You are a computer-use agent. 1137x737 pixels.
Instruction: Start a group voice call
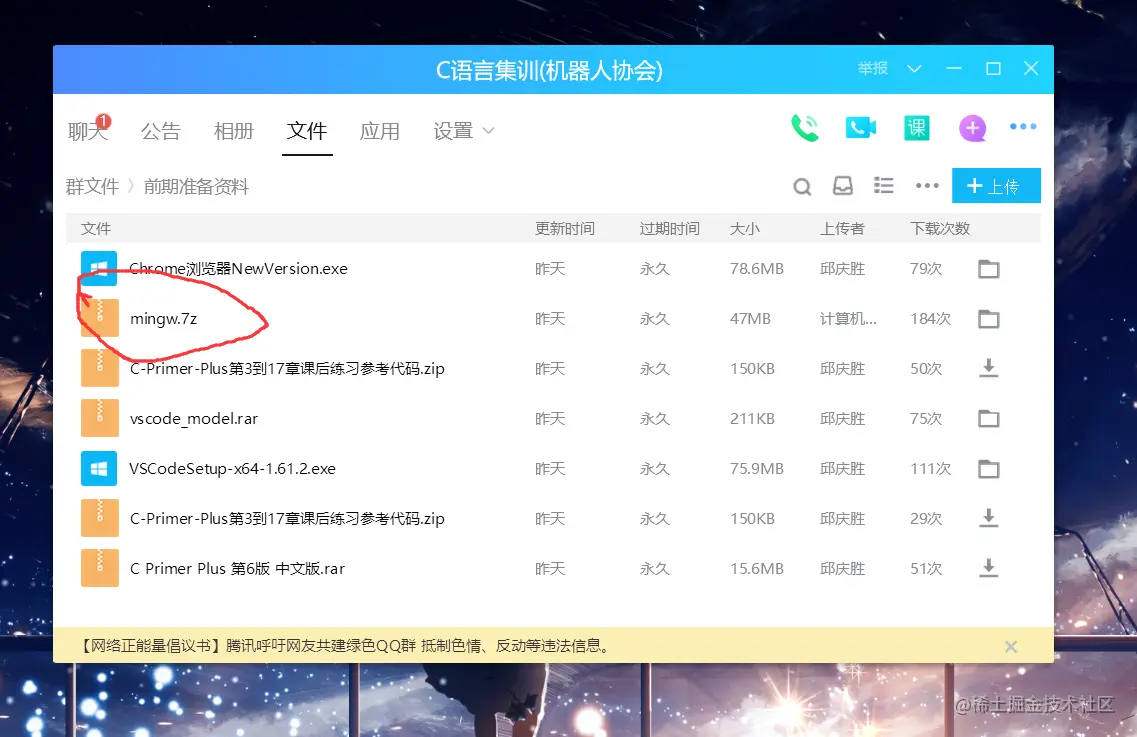click(x=805, y=127)
